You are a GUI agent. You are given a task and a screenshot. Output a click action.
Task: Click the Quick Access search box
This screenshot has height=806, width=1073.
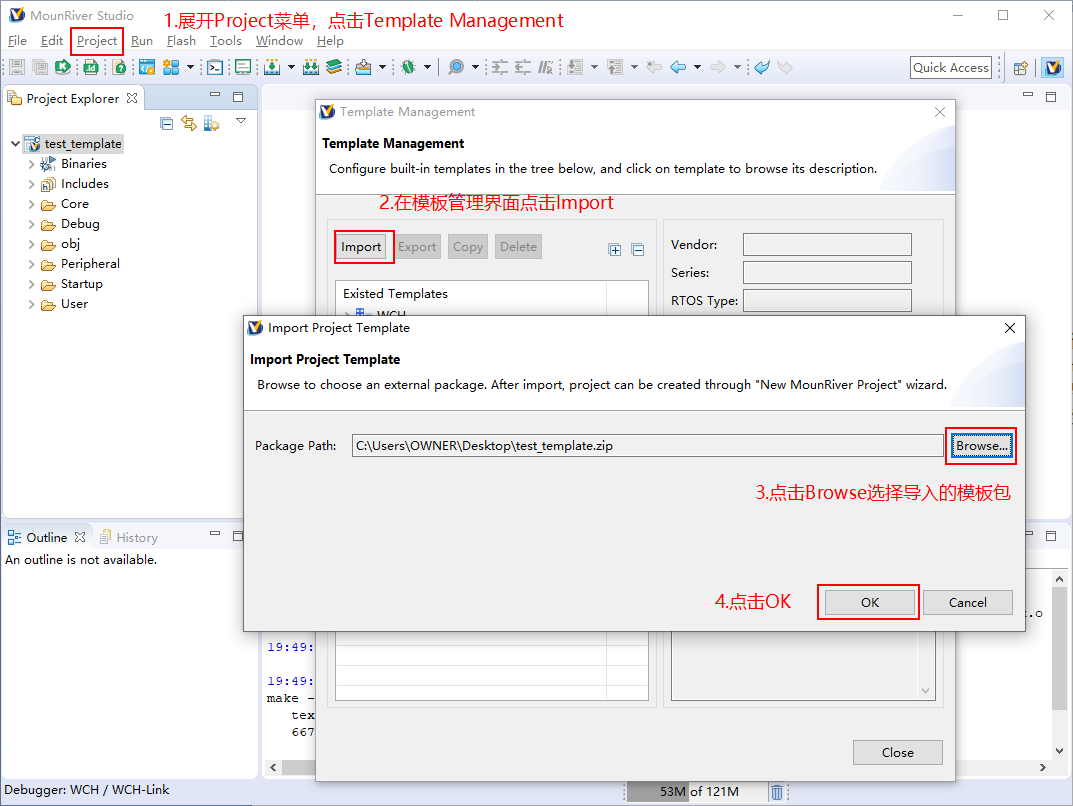(951, 68)
